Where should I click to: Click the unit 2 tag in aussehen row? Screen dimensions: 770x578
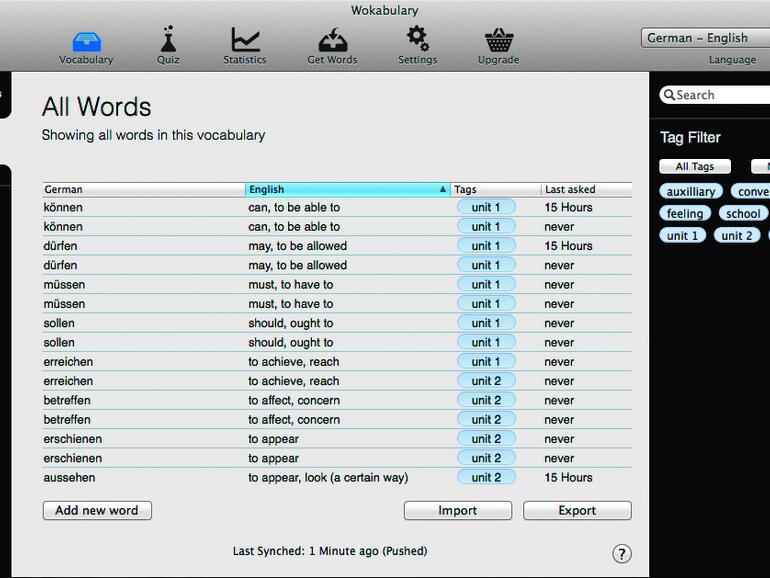coord(486,477)
